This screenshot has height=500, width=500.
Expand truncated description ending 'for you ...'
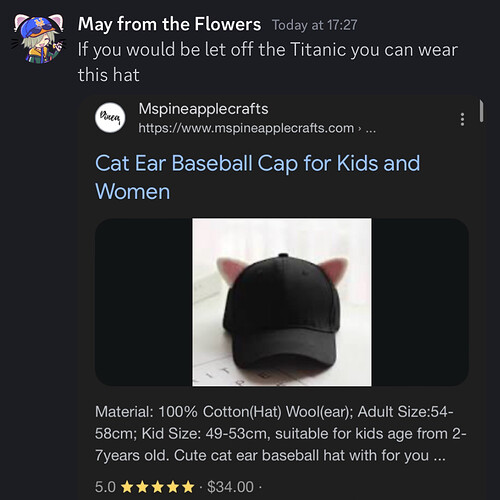tap(439, 456)
